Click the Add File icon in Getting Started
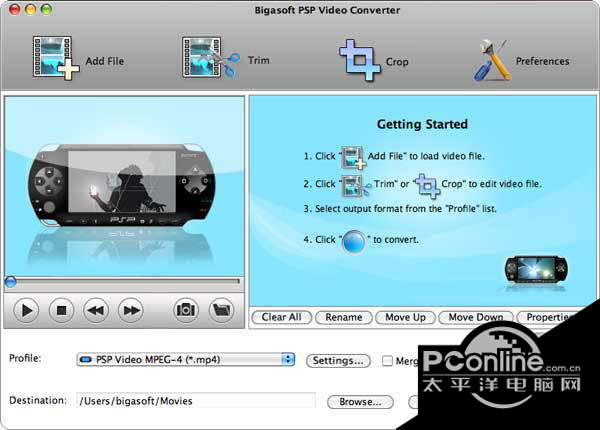Screen dimensions: 600x430 353,157
